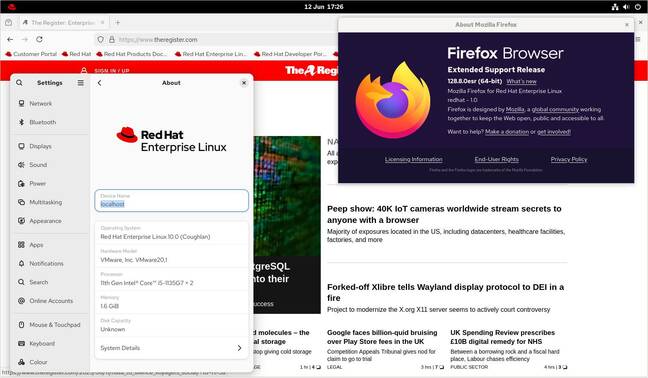
Task: Click Firefox back navigation arrow
Action: click(10, 39)
